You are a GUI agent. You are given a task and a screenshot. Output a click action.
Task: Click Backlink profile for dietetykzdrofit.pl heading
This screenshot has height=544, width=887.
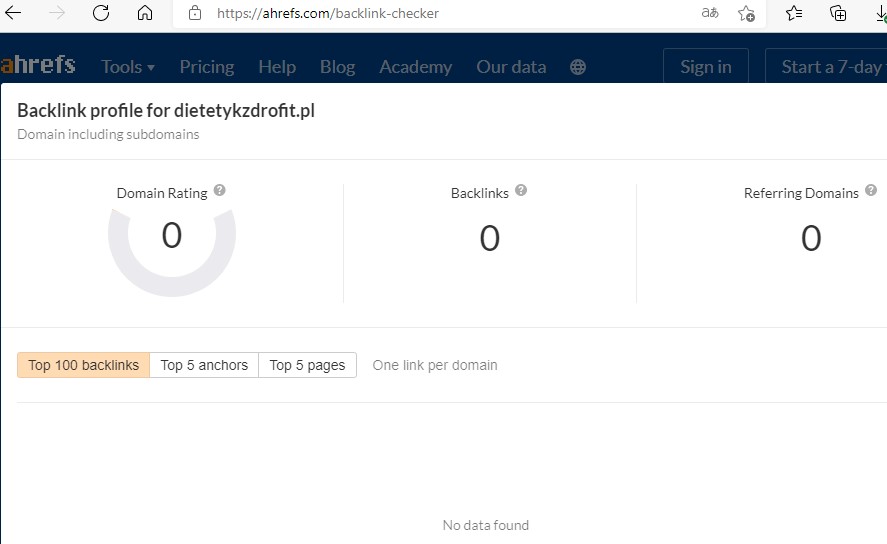coord(166,110)
